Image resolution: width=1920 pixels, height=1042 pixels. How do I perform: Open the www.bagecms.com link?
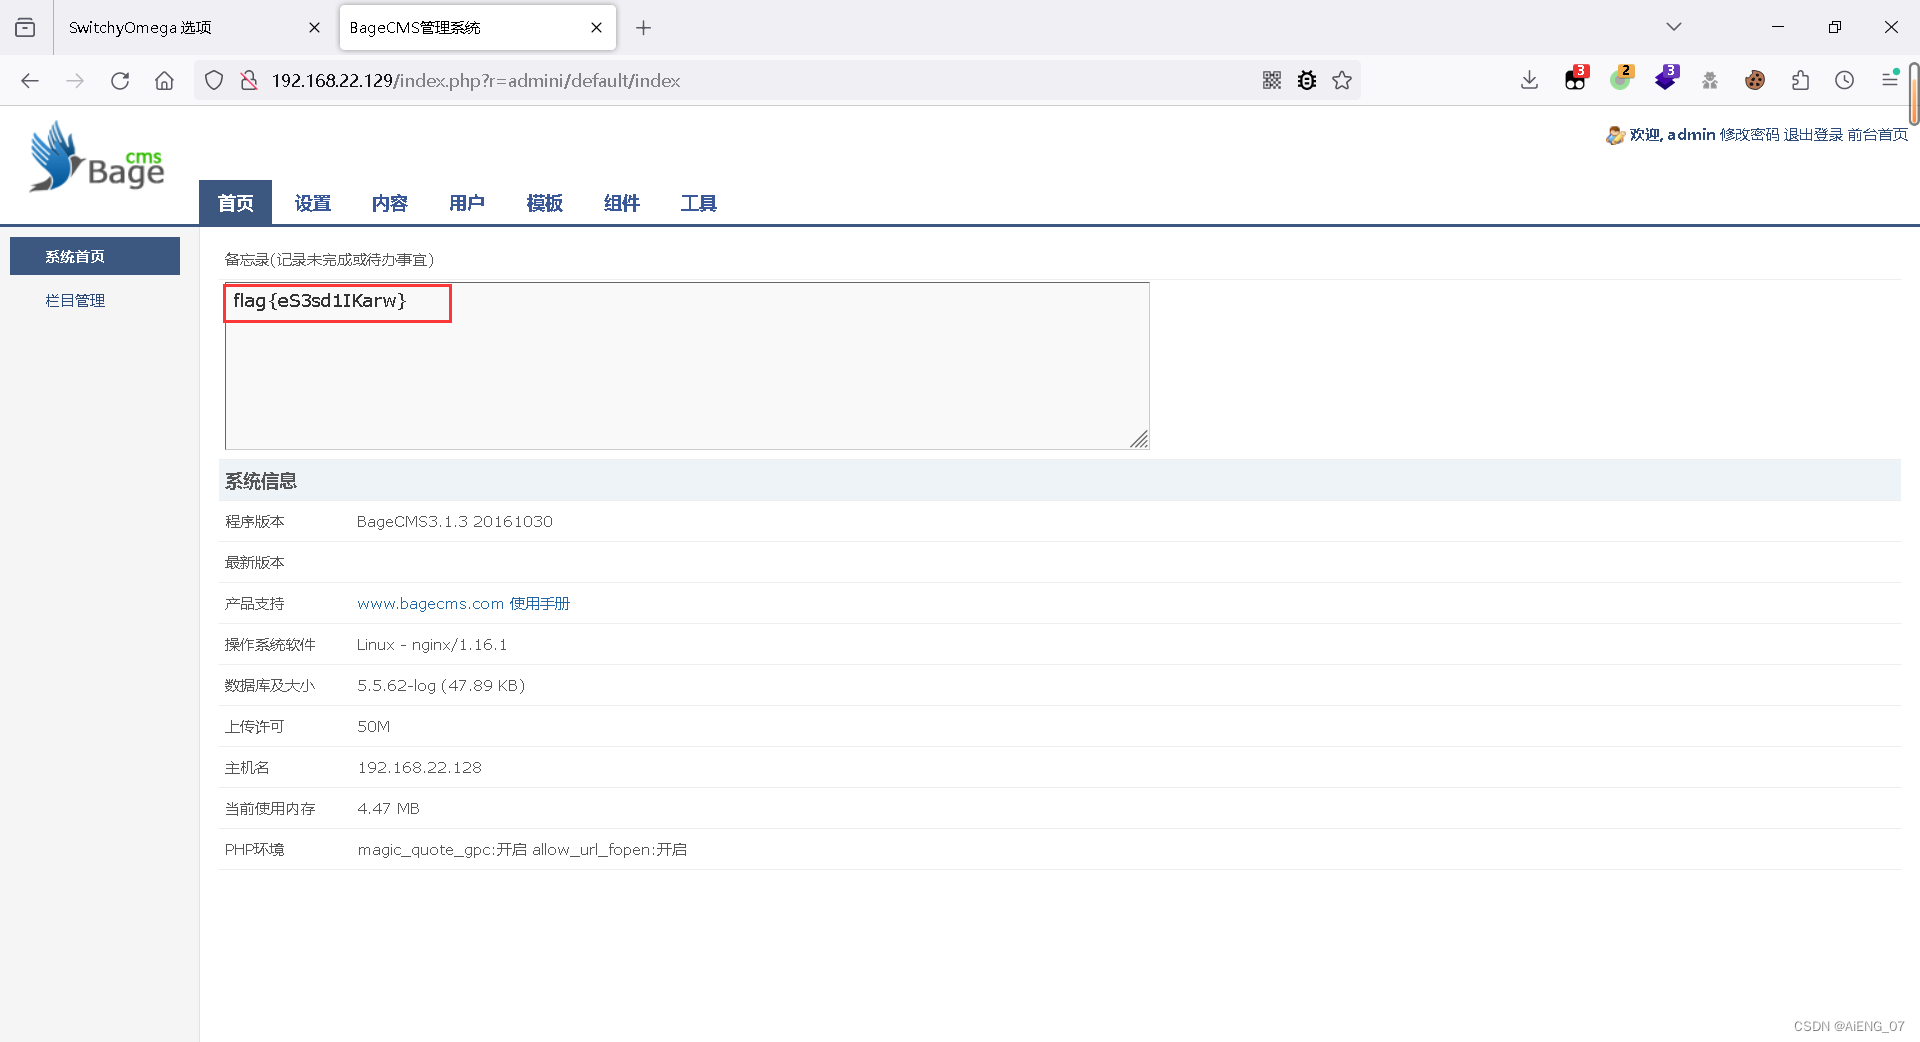[430, 603]
